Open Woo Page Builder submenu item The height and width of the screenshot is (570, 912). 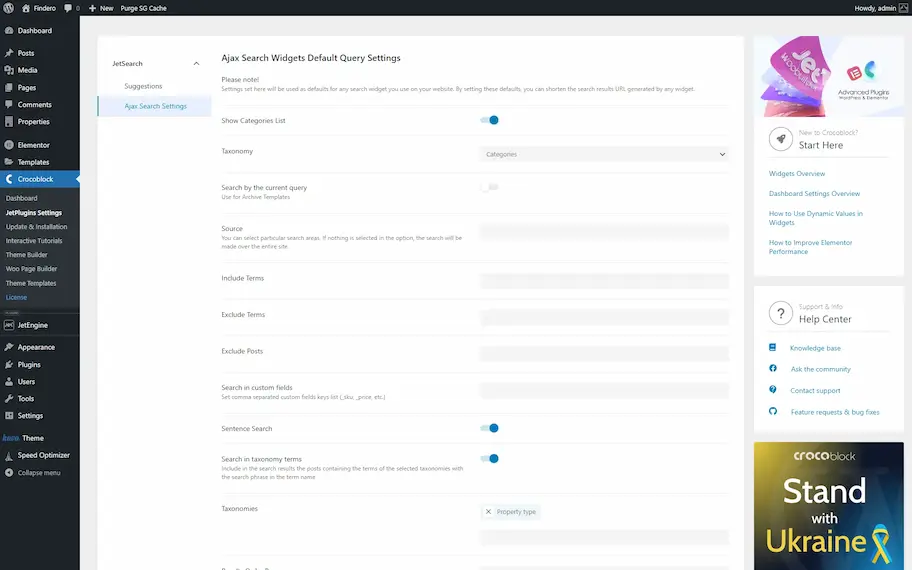click(31, 269)
